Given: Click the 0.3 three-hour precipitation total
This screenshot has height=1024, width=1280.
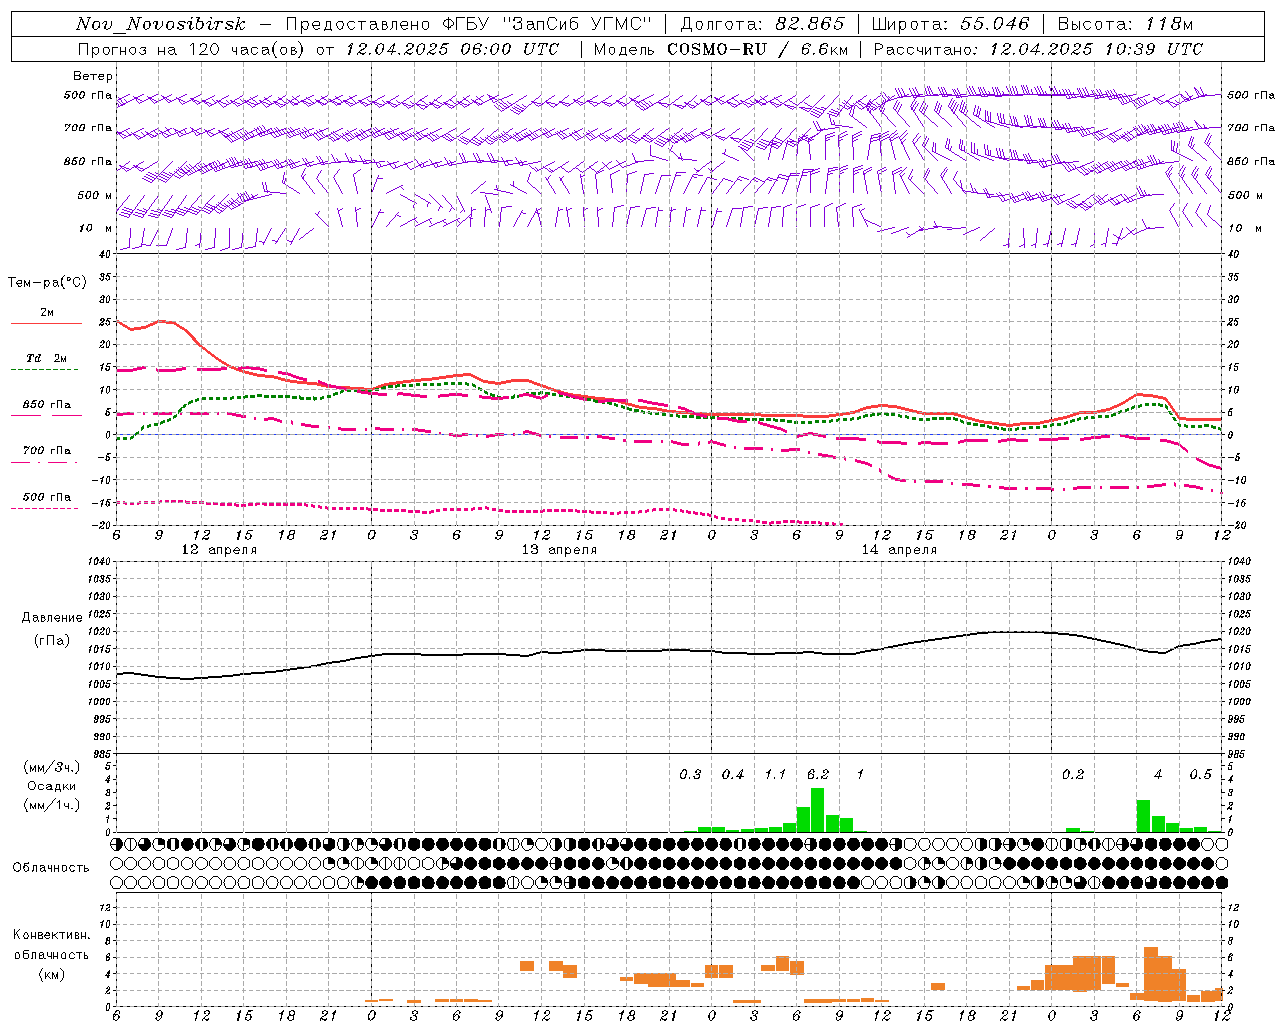Looking at the screenshot, I should coord(690,774).
